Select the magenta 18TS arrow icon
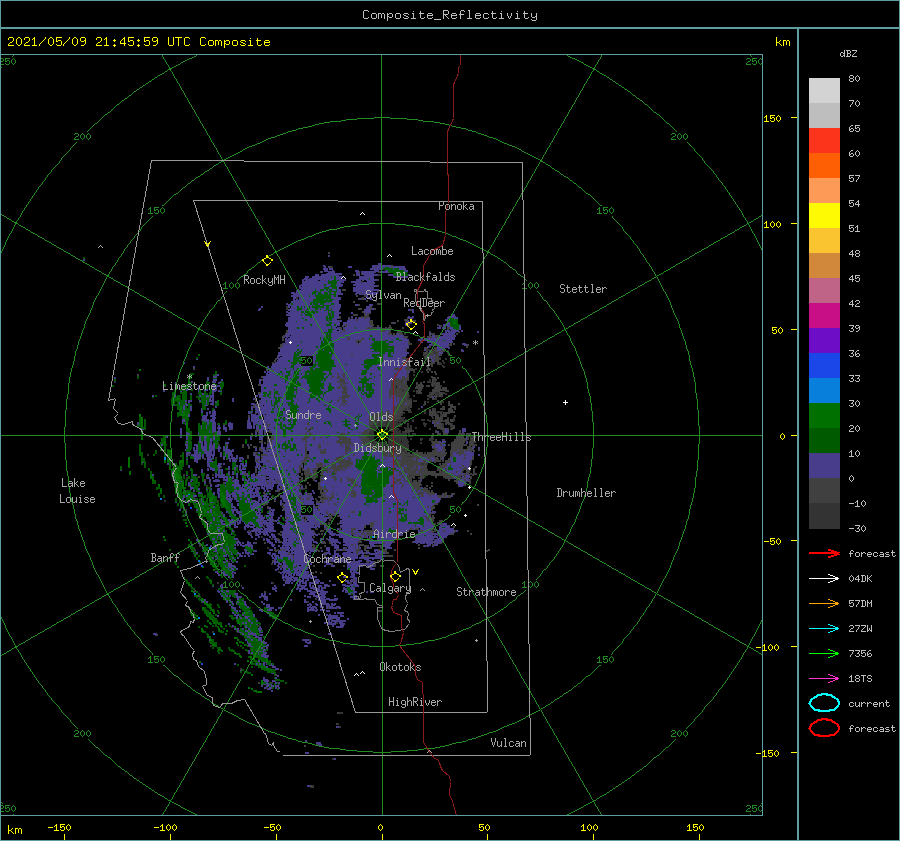The image size is (900, 841). click(824, 678)
